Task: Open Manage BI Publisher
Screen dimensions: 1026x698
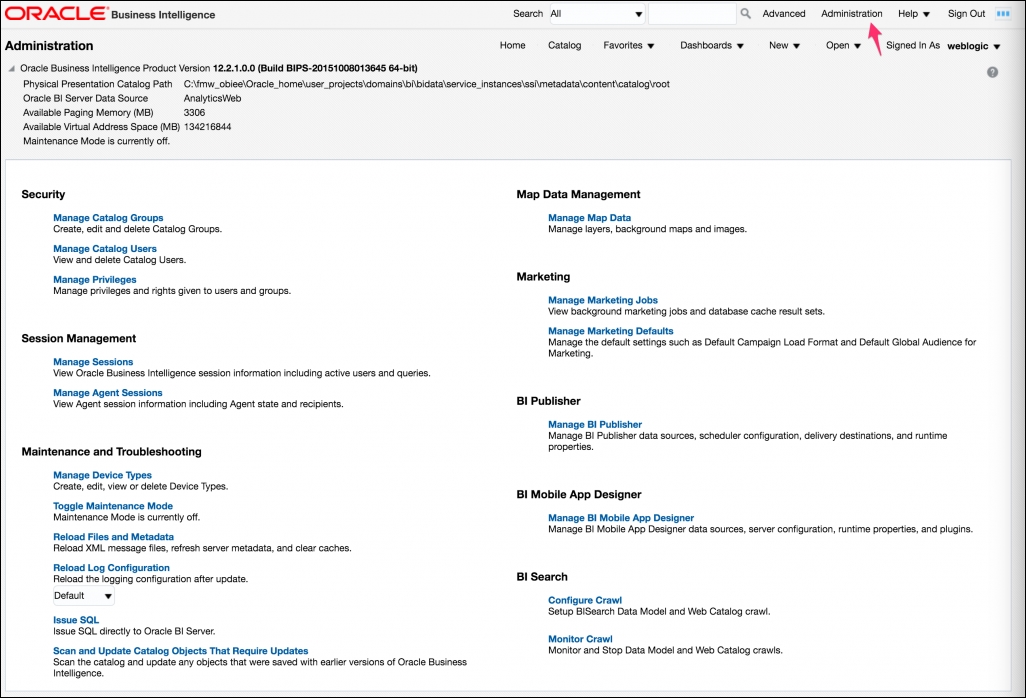Action: (x=595, y=425)
